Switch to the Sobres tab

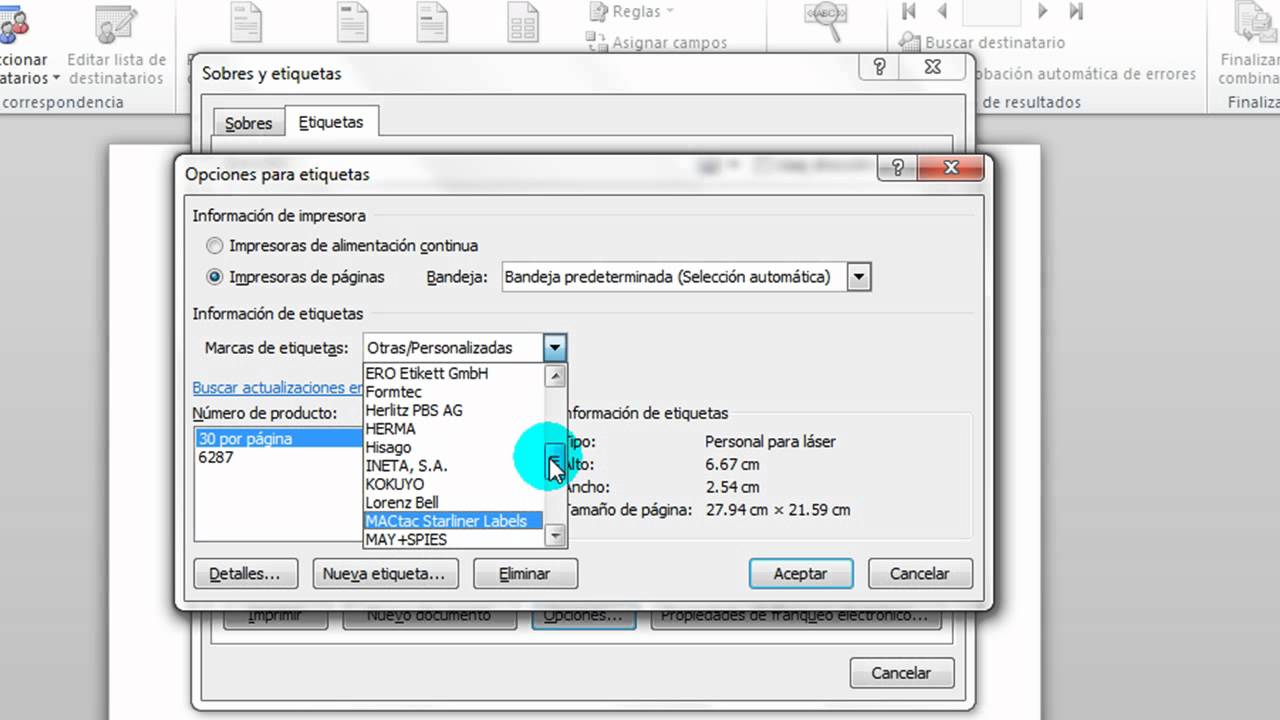coord(248,123)
